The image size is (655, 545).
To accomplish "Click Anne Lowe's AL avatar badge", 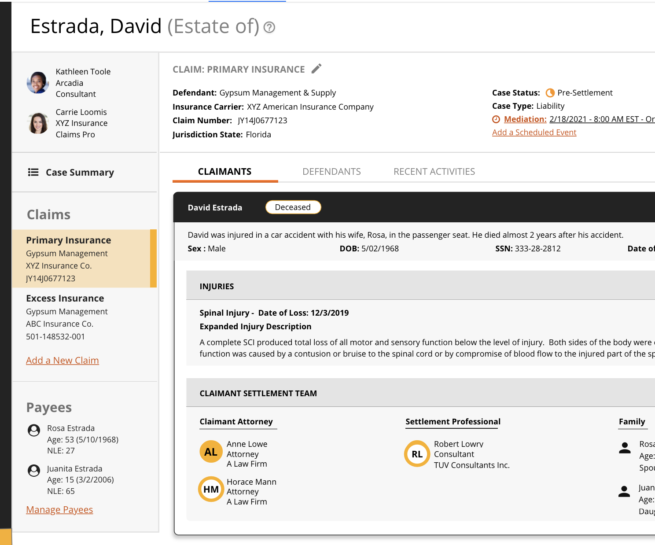I will 210,452.
